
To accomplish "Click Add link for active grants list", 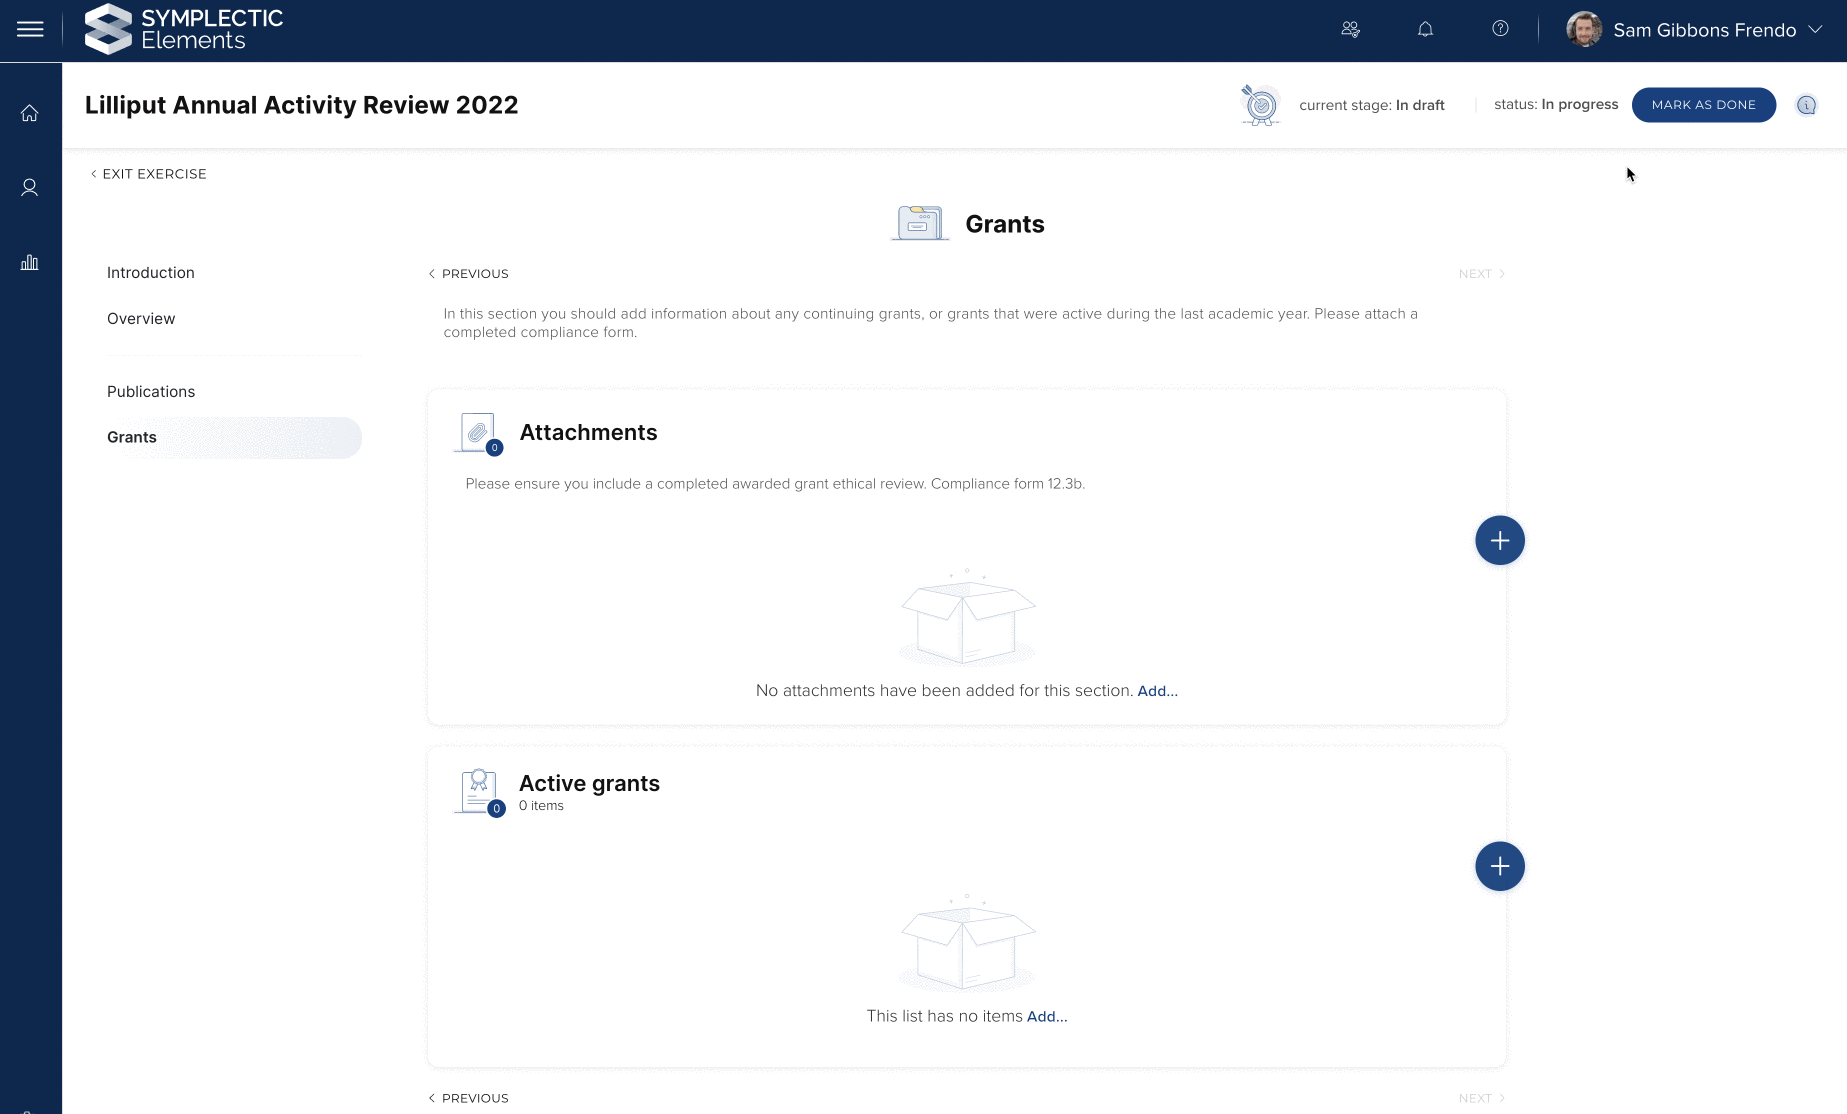I will click(1047, 1017).
